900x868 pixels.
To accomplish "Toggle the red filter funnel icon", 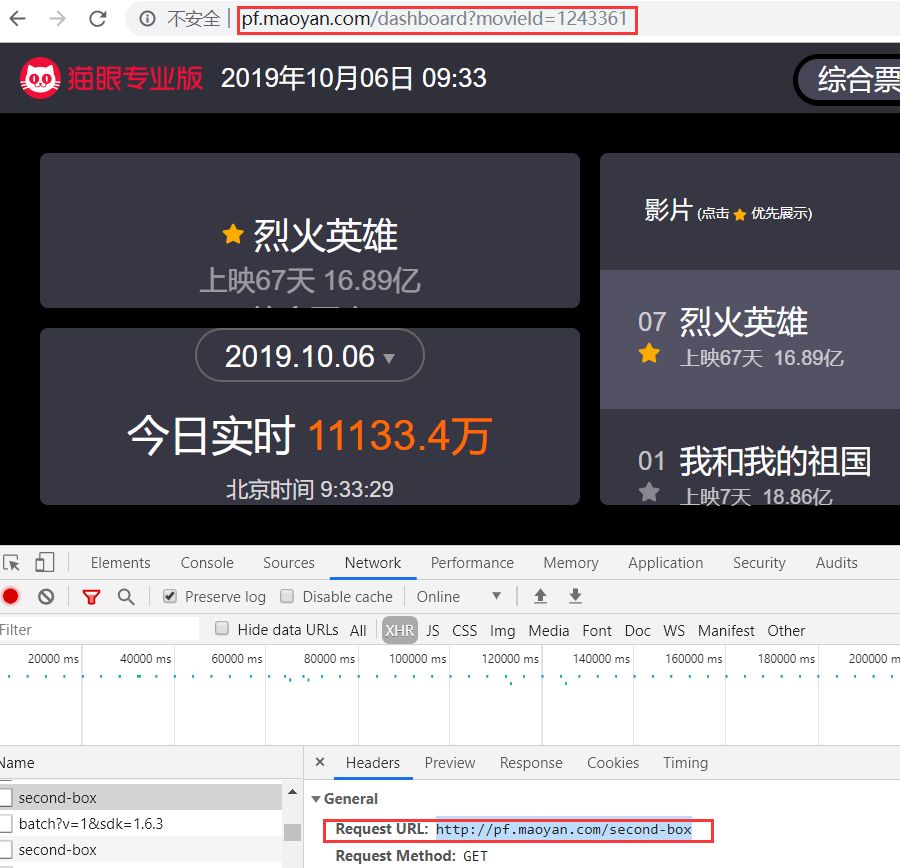I will [x=91, y=597].
